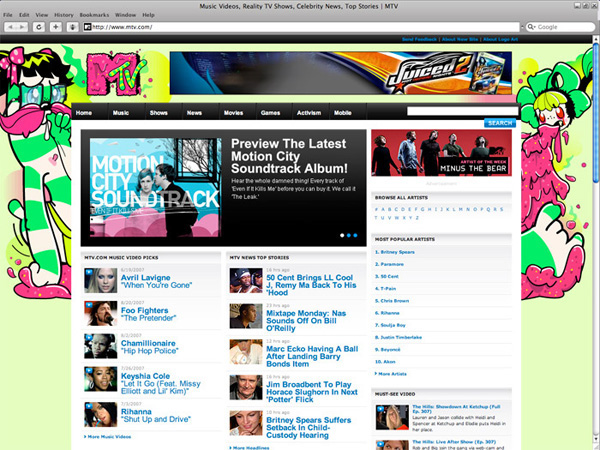Click video icon on The Hills Showdown thumbnail
Screen dimensions: 600x450
pos(380,407)
